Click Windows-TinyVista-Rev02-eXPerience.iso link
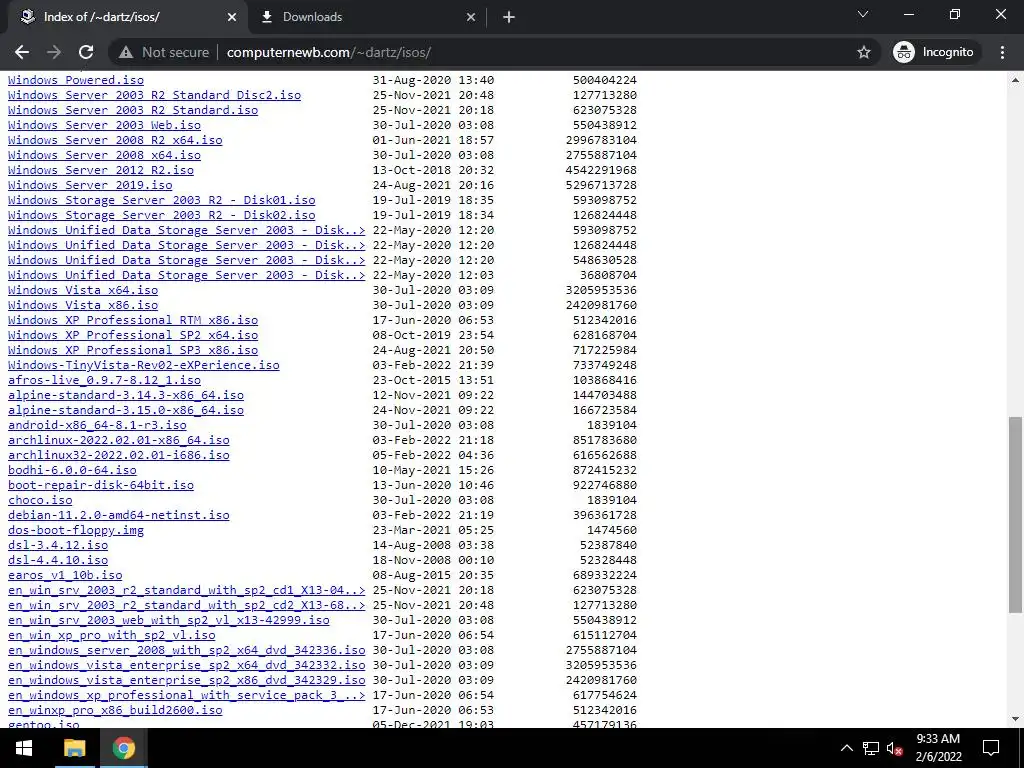The height and width of the screenshot is (768, 1024). click(144, 365)
